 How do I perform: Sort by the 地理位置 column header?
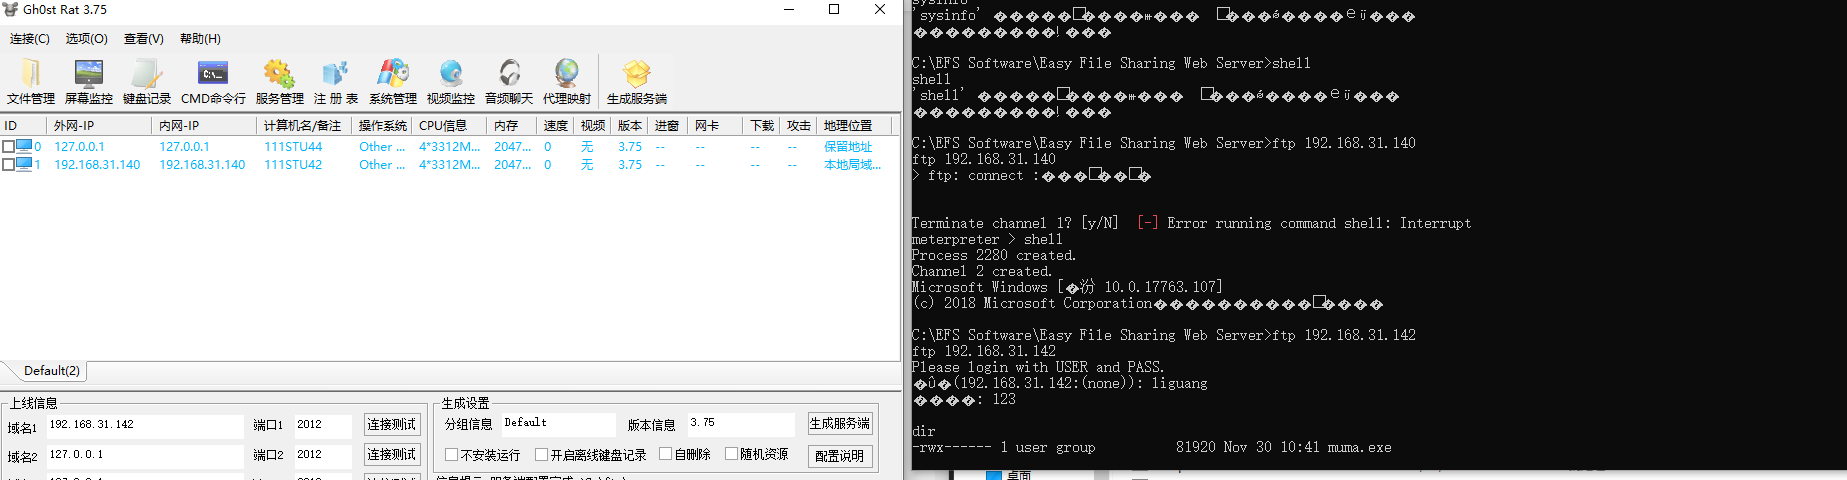tap(857, 125)
